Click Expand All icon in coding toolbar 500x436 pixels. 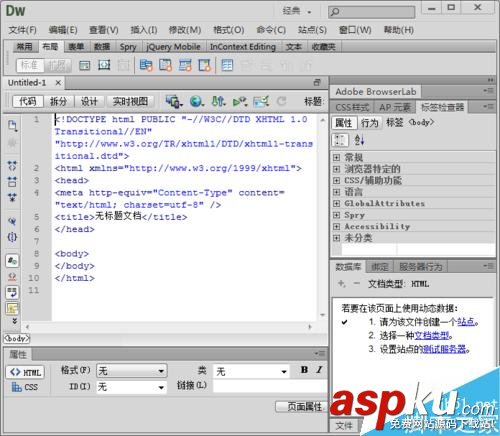12,198
